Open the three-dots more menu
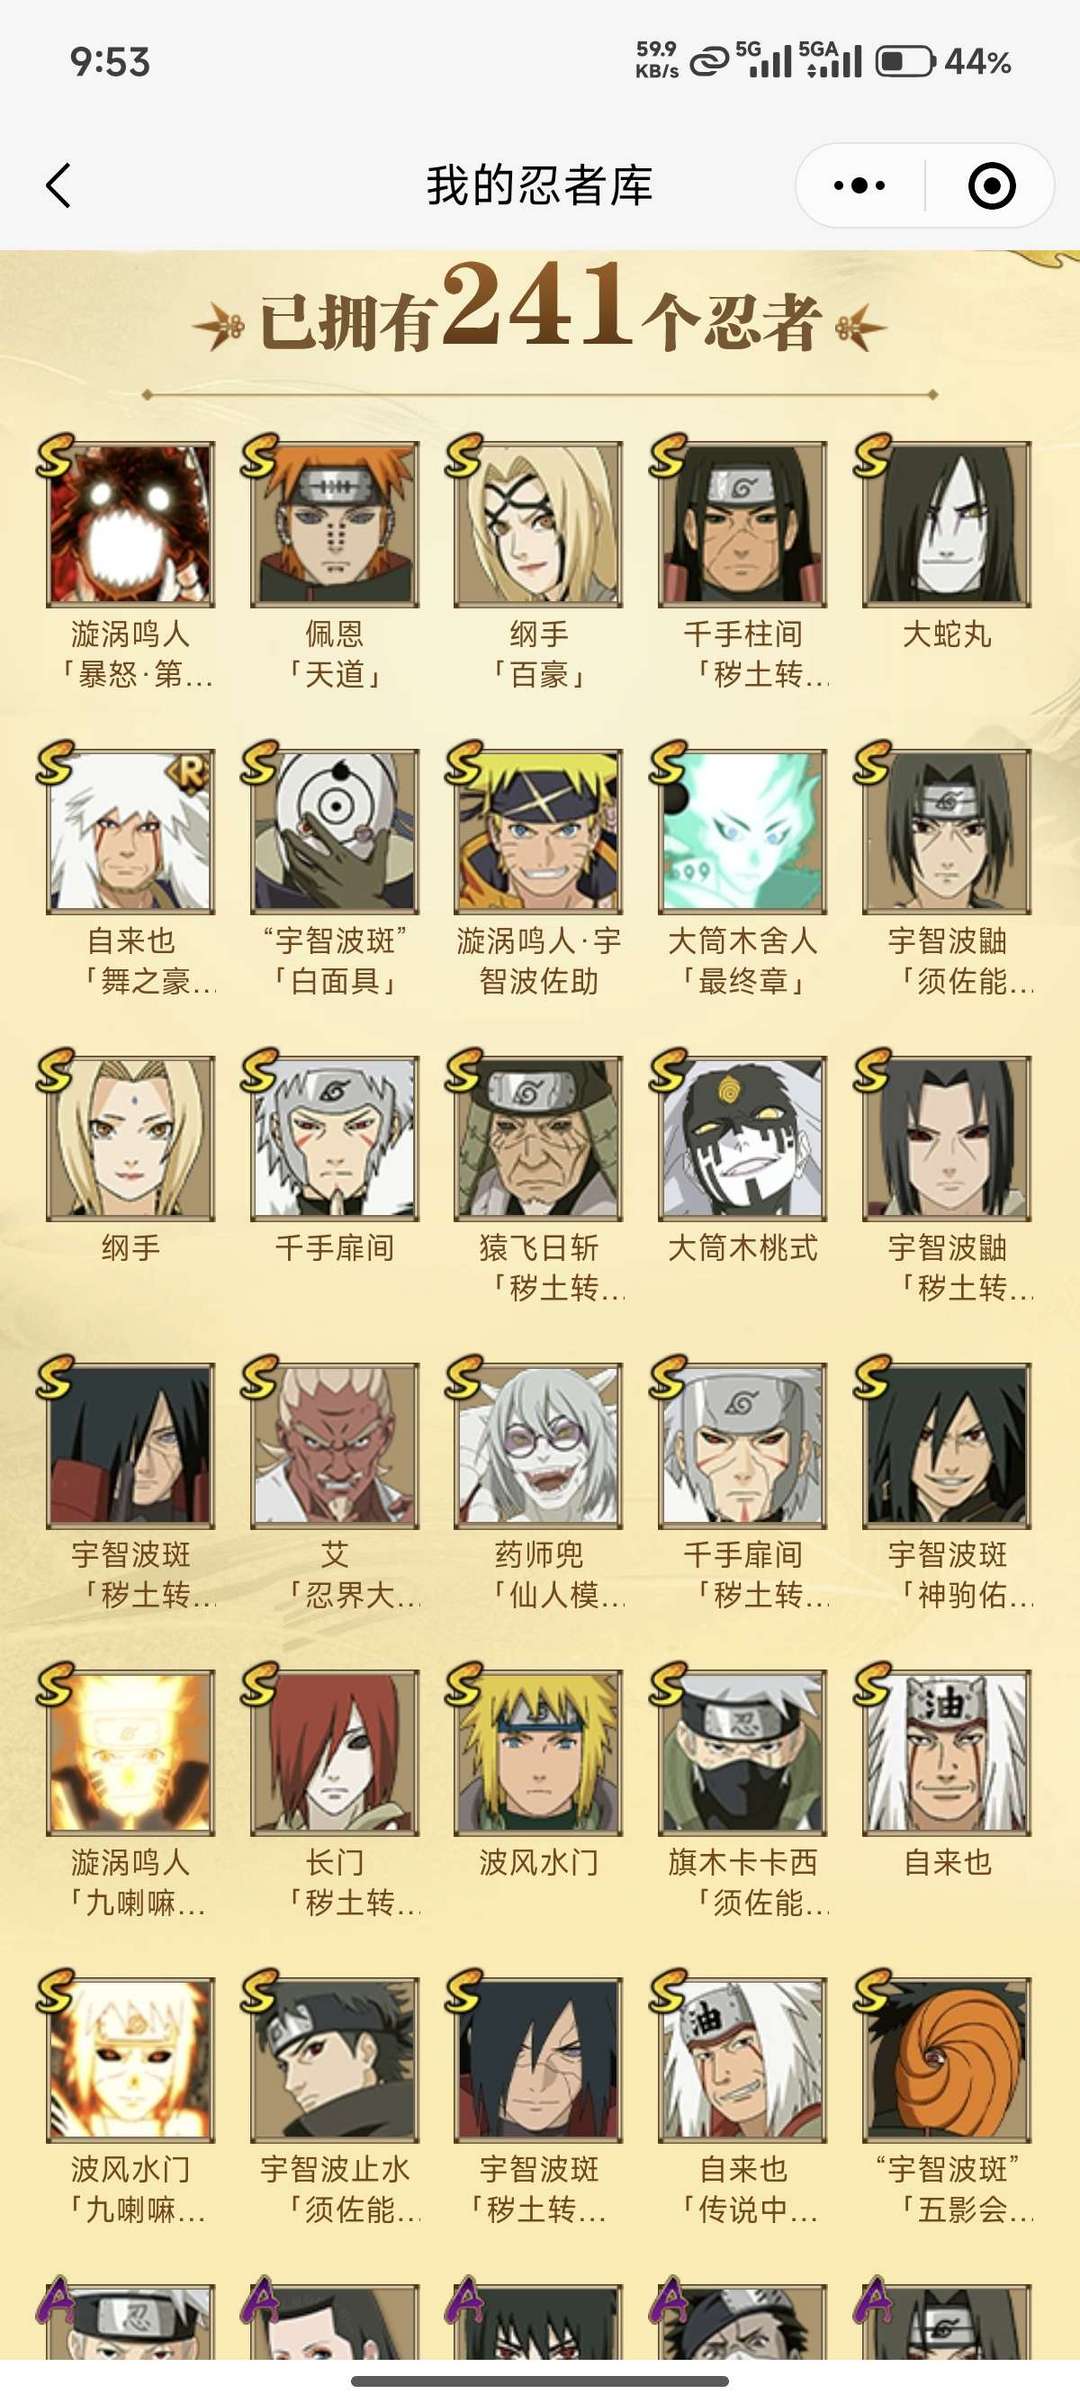 (859, 186)
